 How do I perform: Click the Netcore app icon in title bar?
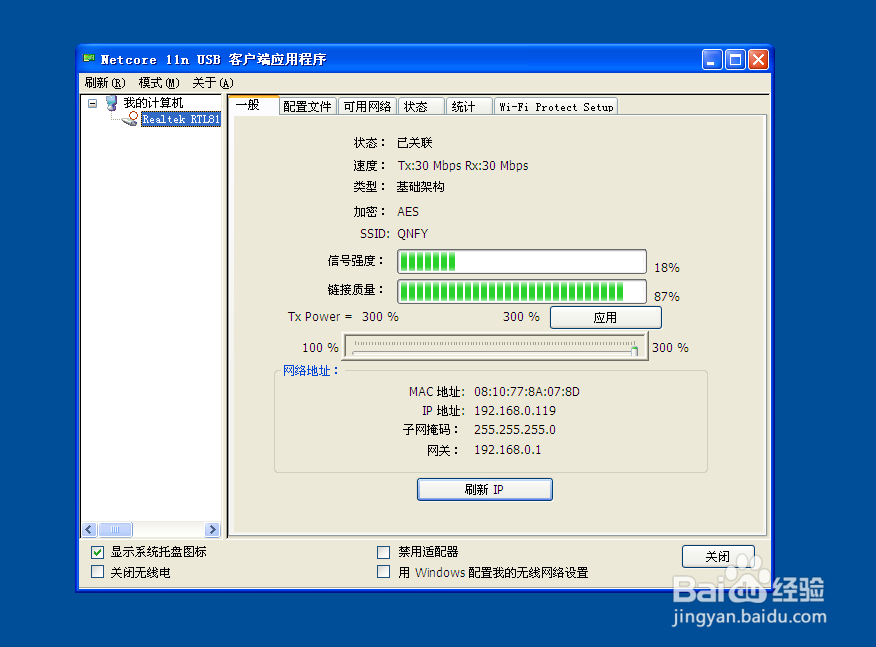pyautogui.click(x=89, y=58)
